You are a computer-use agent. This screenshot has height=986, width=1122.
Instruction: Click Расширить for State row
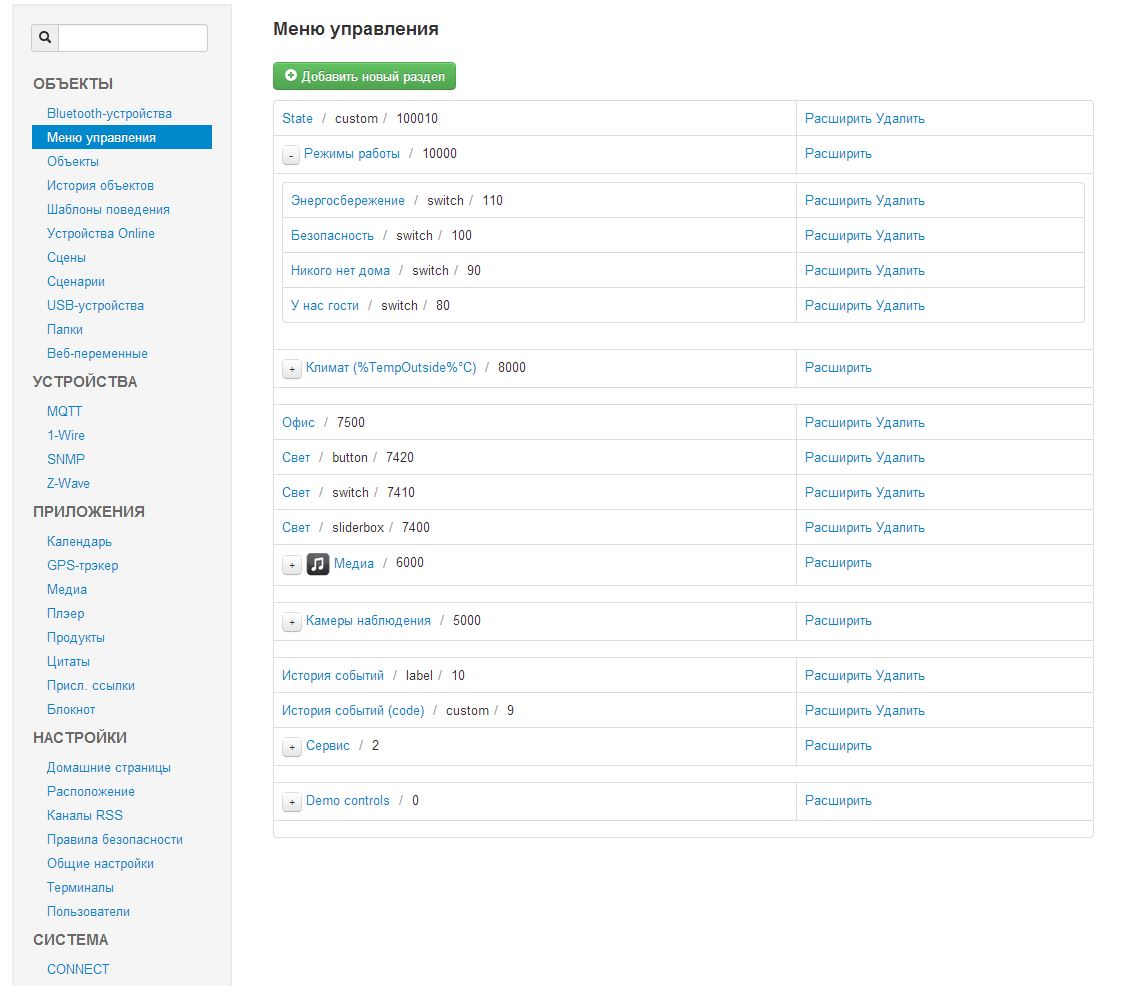(x=838, y=119)
